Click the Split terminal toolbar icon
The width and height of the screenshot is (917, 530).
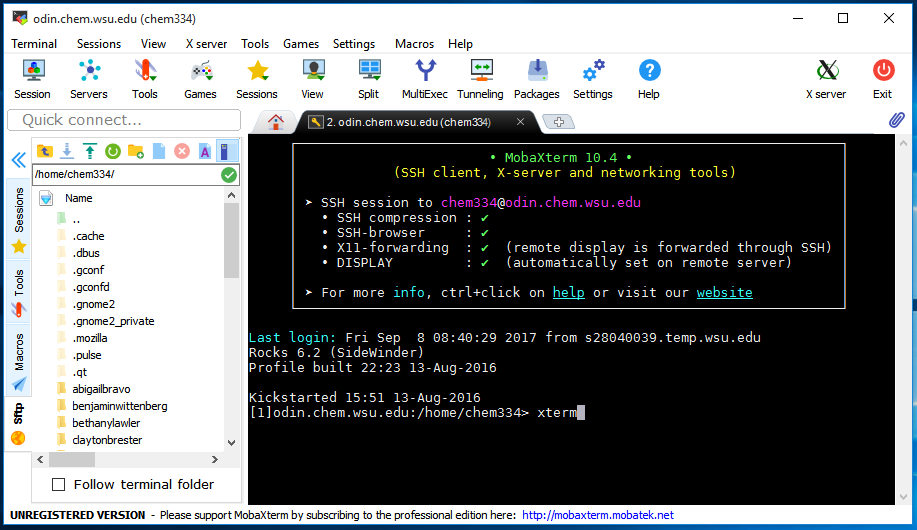coord(369,79)
